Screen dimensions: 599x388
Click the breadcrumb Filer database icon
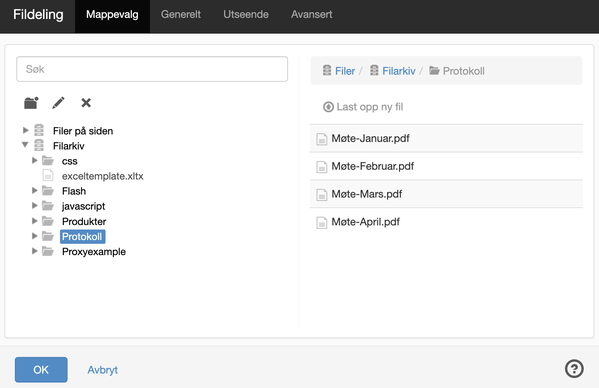(327, 70)
